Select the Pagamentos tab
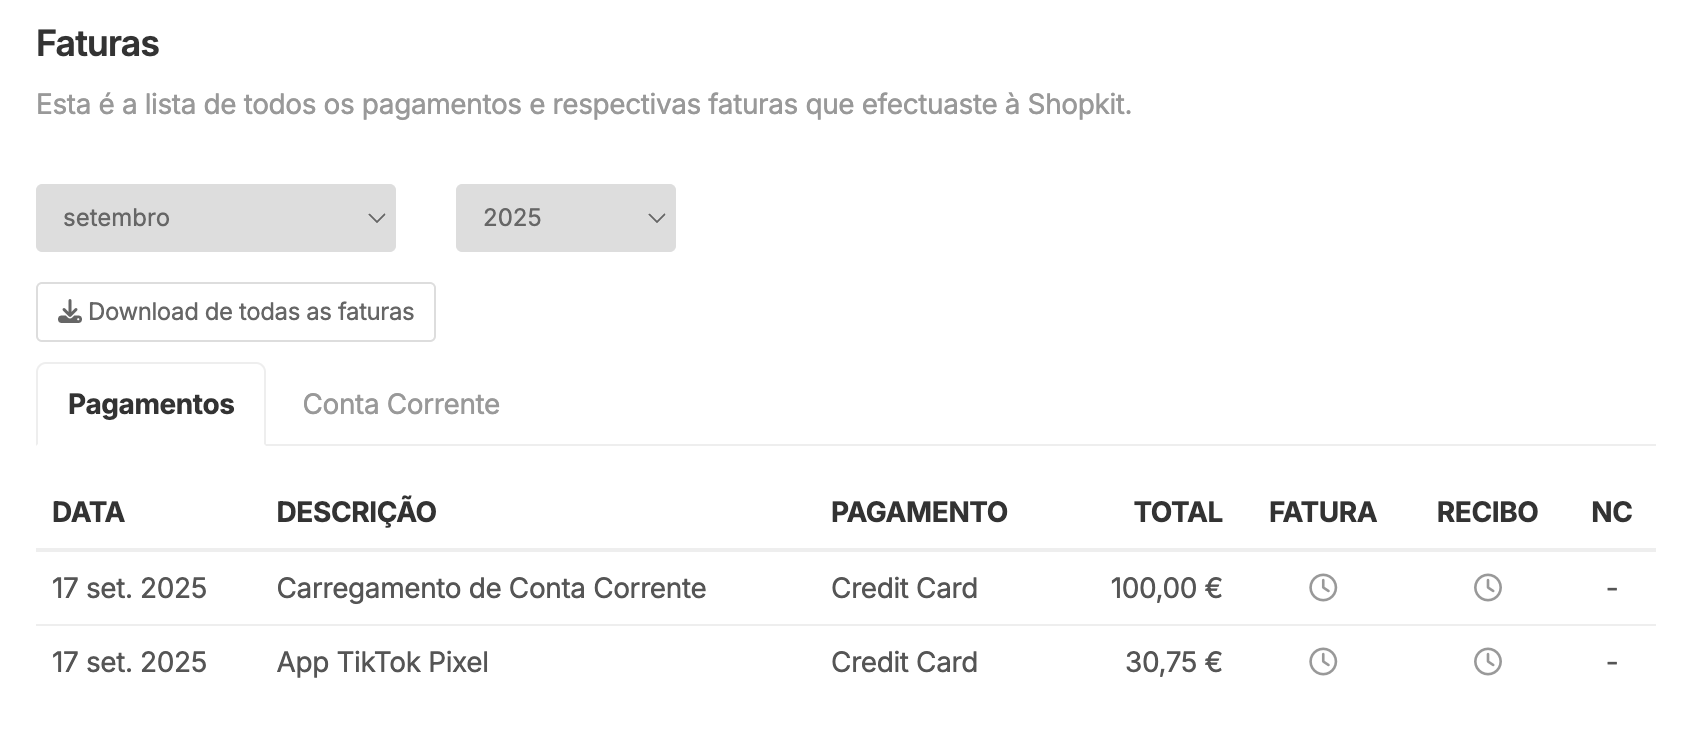 pos(151,404)
